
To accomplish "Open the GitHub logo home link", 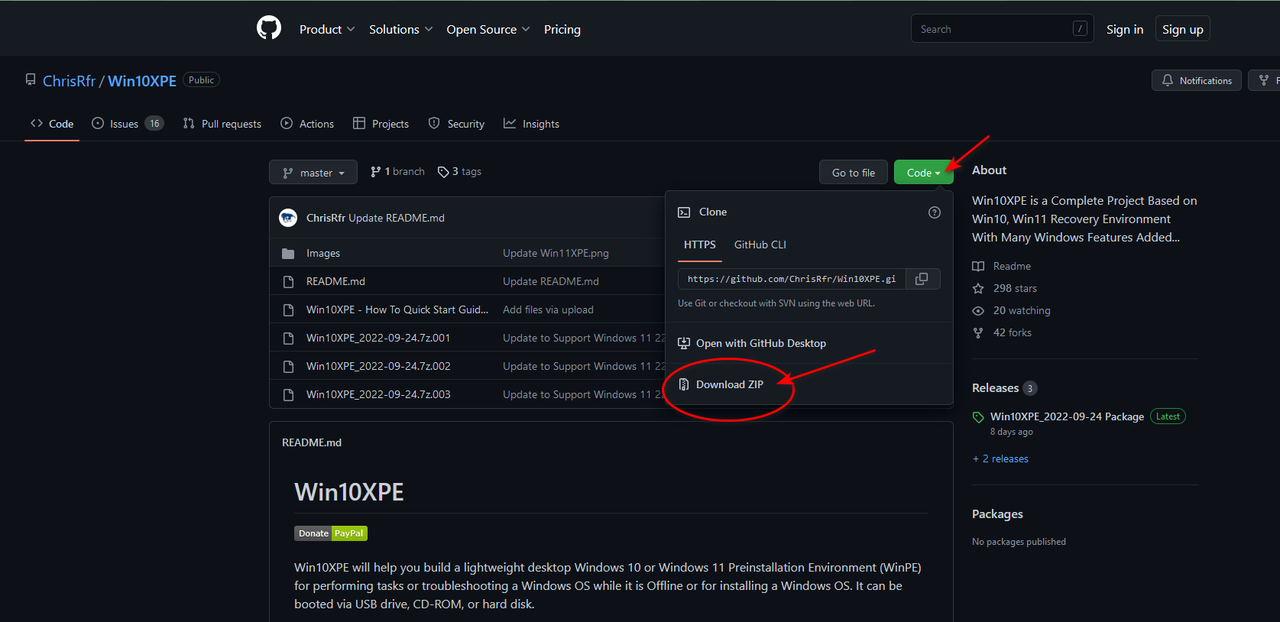I will click(x=269, y=28).
